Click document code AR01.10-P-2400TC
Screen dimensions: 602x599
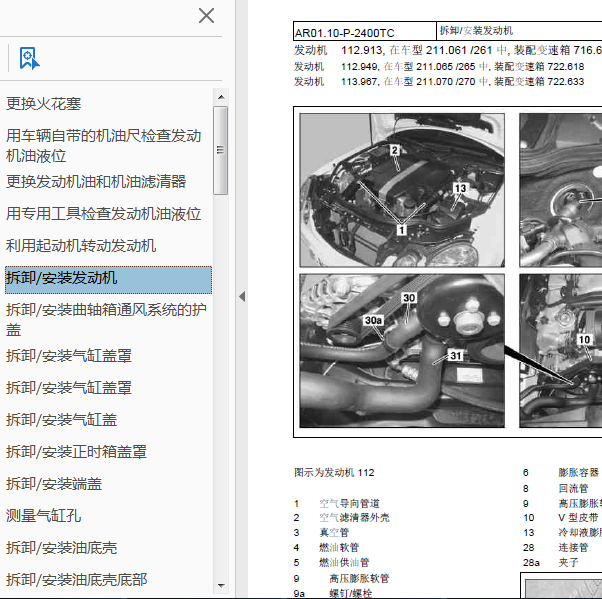(x=344, y=33)
